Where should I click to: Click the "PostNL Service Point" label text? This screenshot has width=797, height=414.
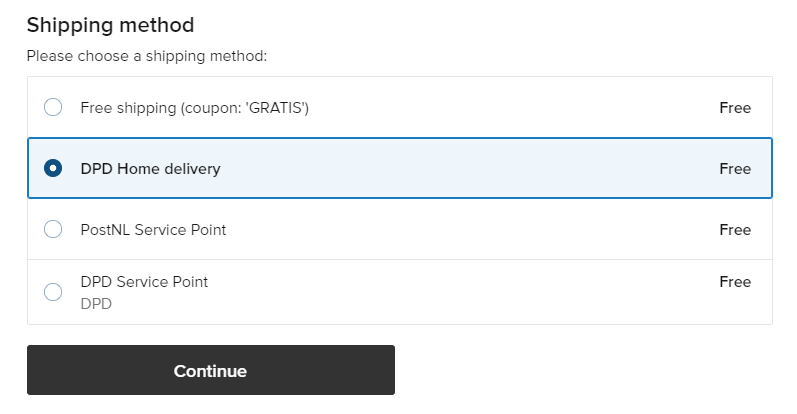tap(153, 230)
